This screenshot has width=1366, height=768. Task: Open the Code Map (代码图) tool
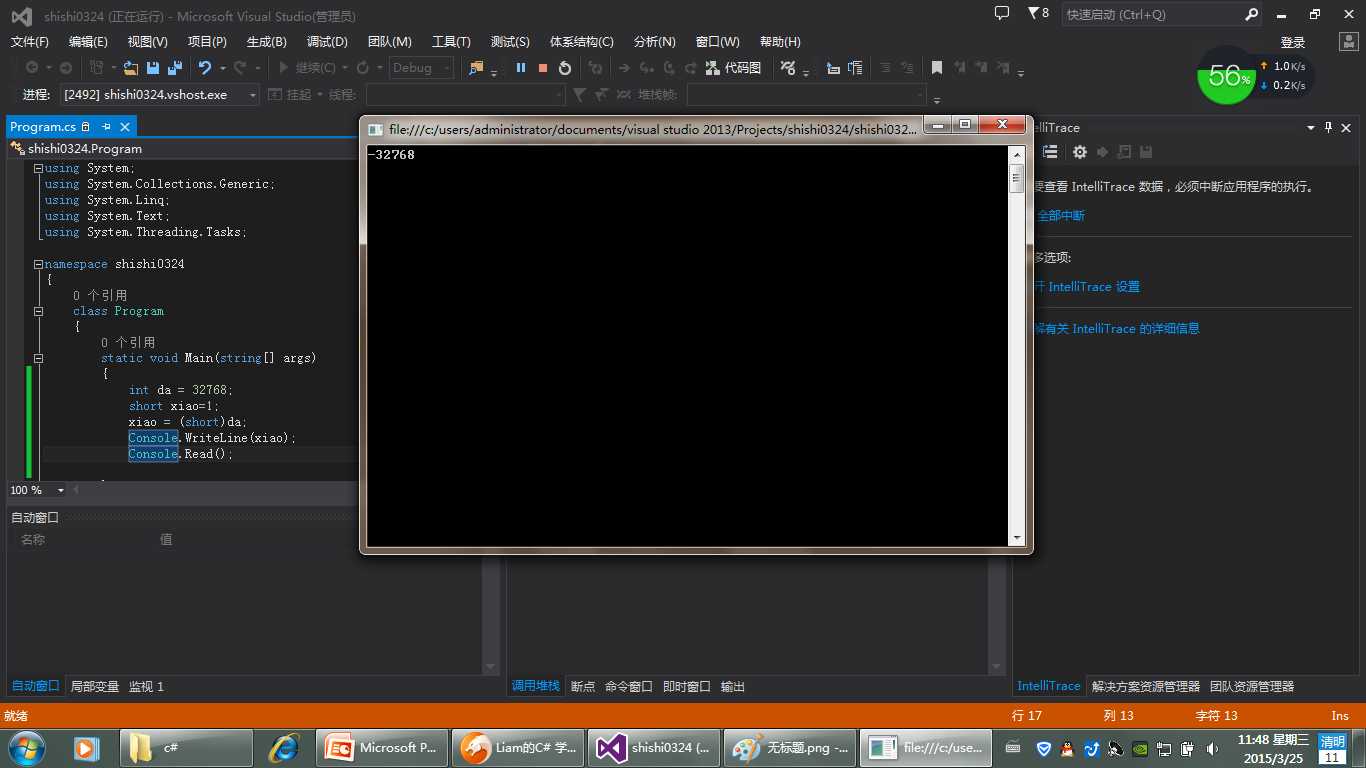point(733,68)
